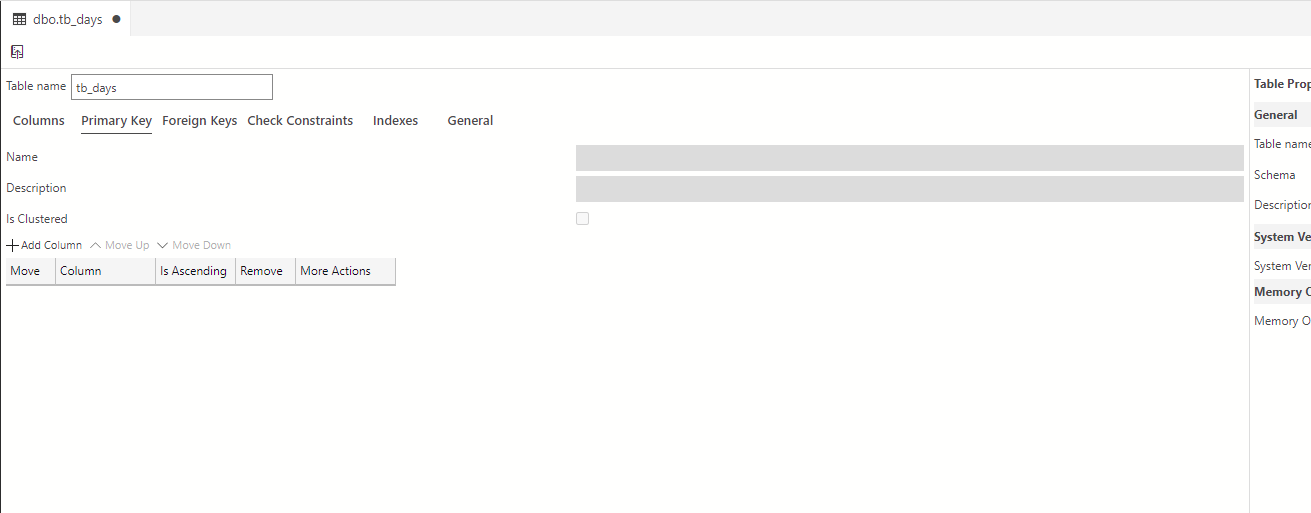Click the primary key Description field
The width and height of the screenshot is (1311, 513).
(x=910, y=189)
